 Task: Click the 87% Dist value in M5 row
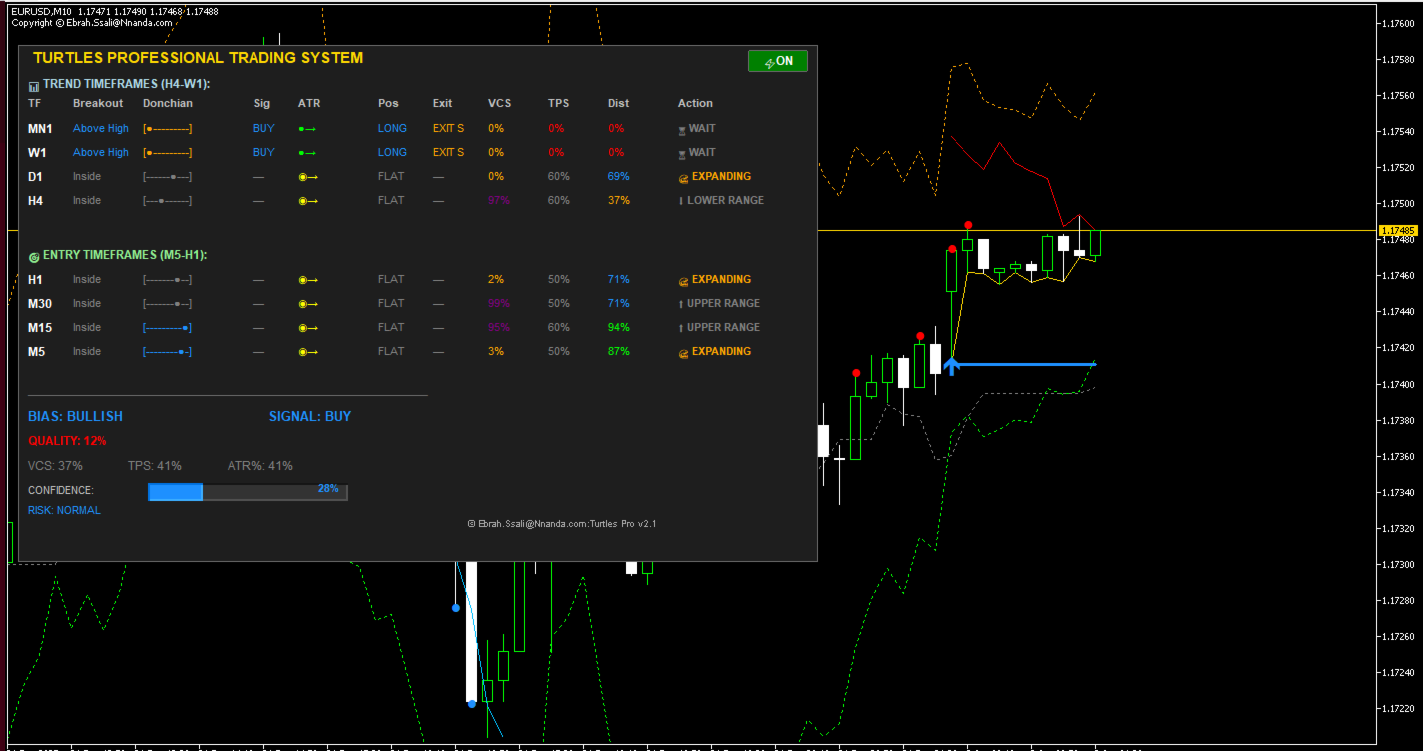click(618, 351)
